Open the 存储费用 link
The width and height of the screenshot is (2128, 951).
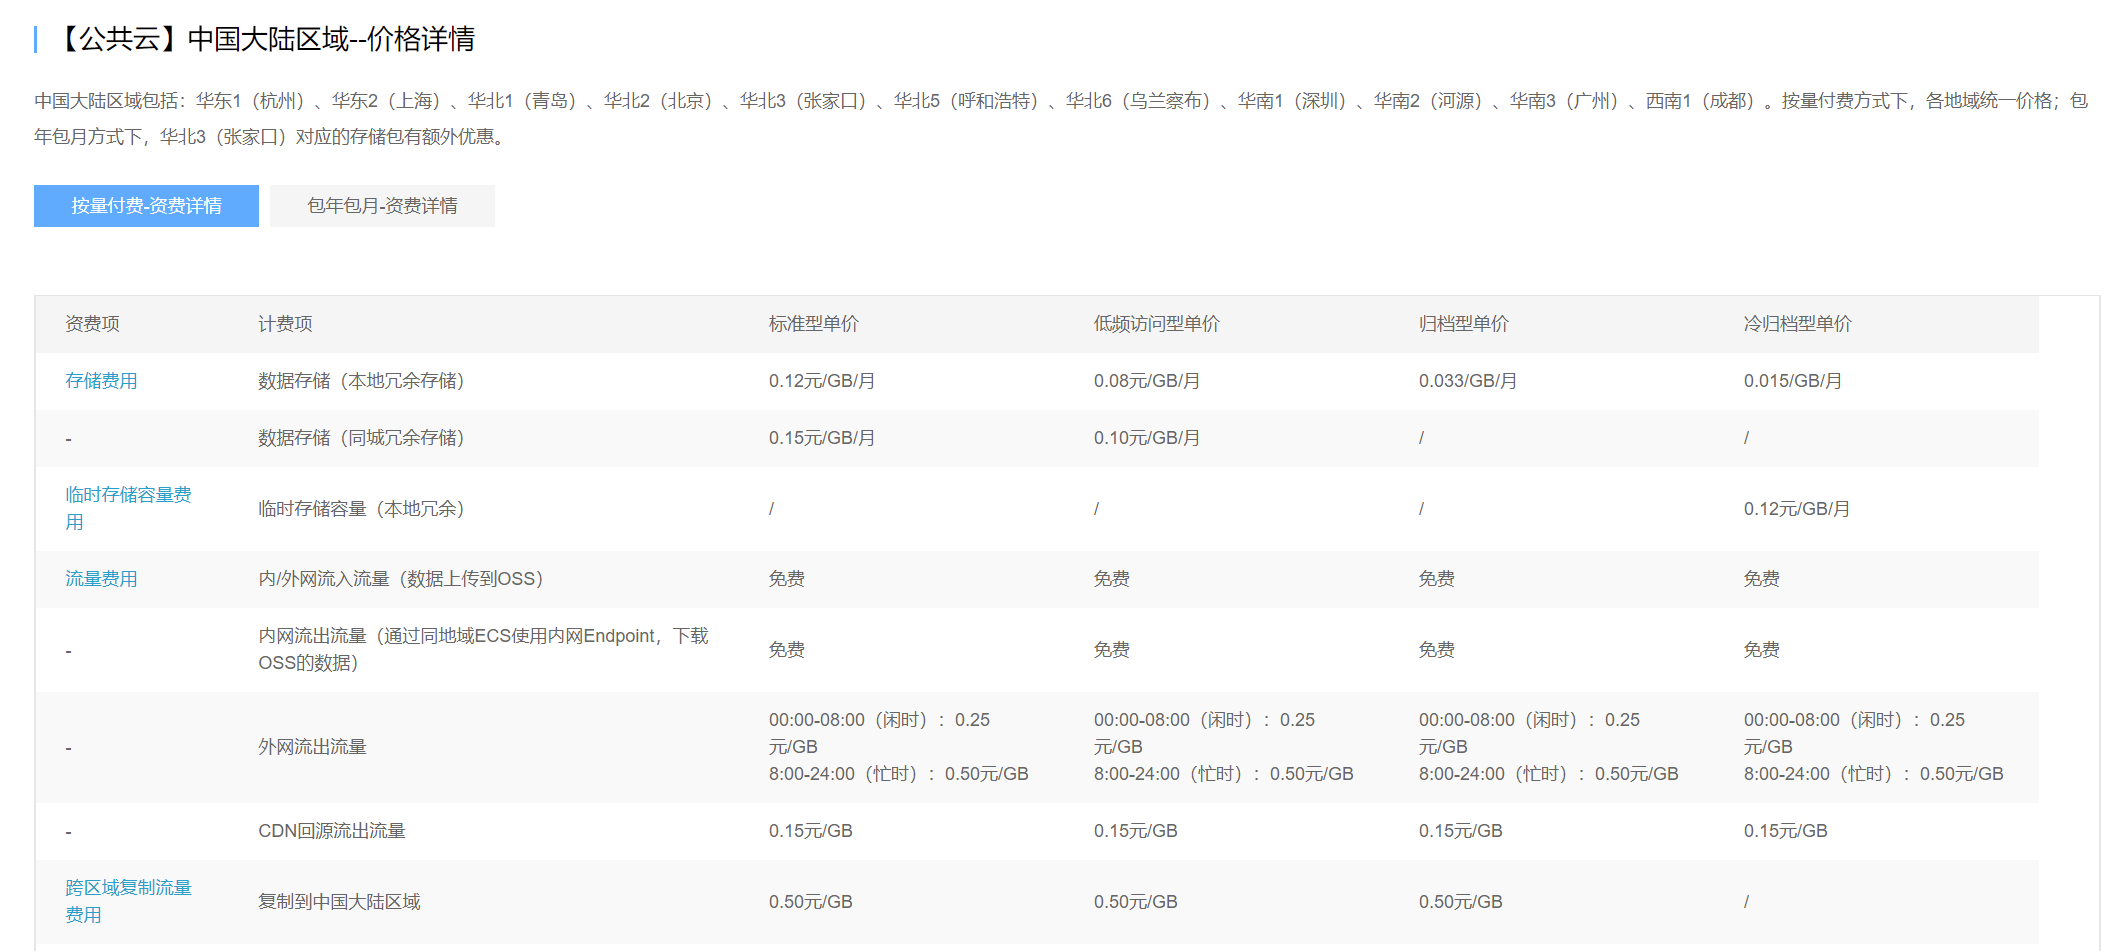tap(101, 381)
